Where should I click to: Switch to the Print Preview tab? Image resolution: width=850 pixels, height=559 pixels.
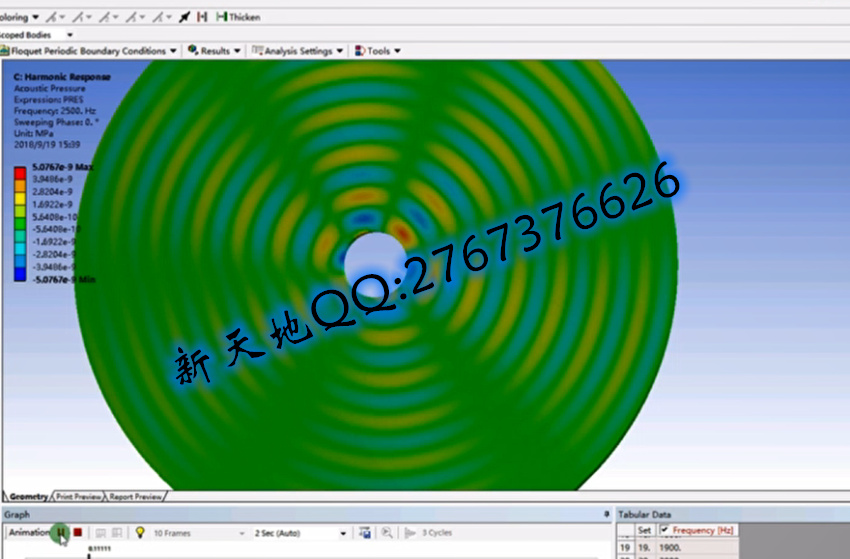79,496
